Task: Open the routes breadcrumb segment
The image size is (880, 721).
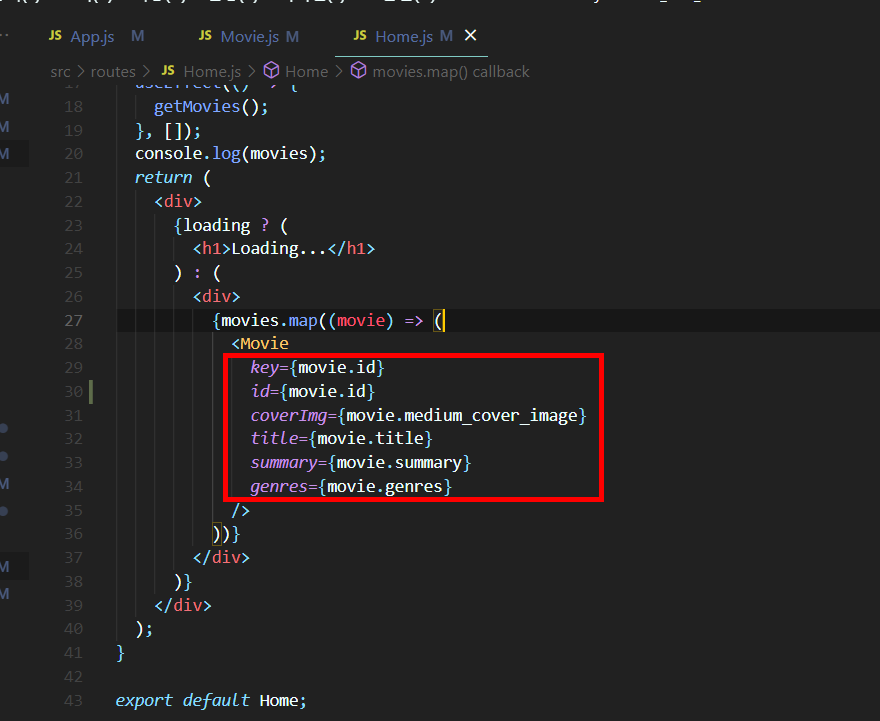Action: 113,72
